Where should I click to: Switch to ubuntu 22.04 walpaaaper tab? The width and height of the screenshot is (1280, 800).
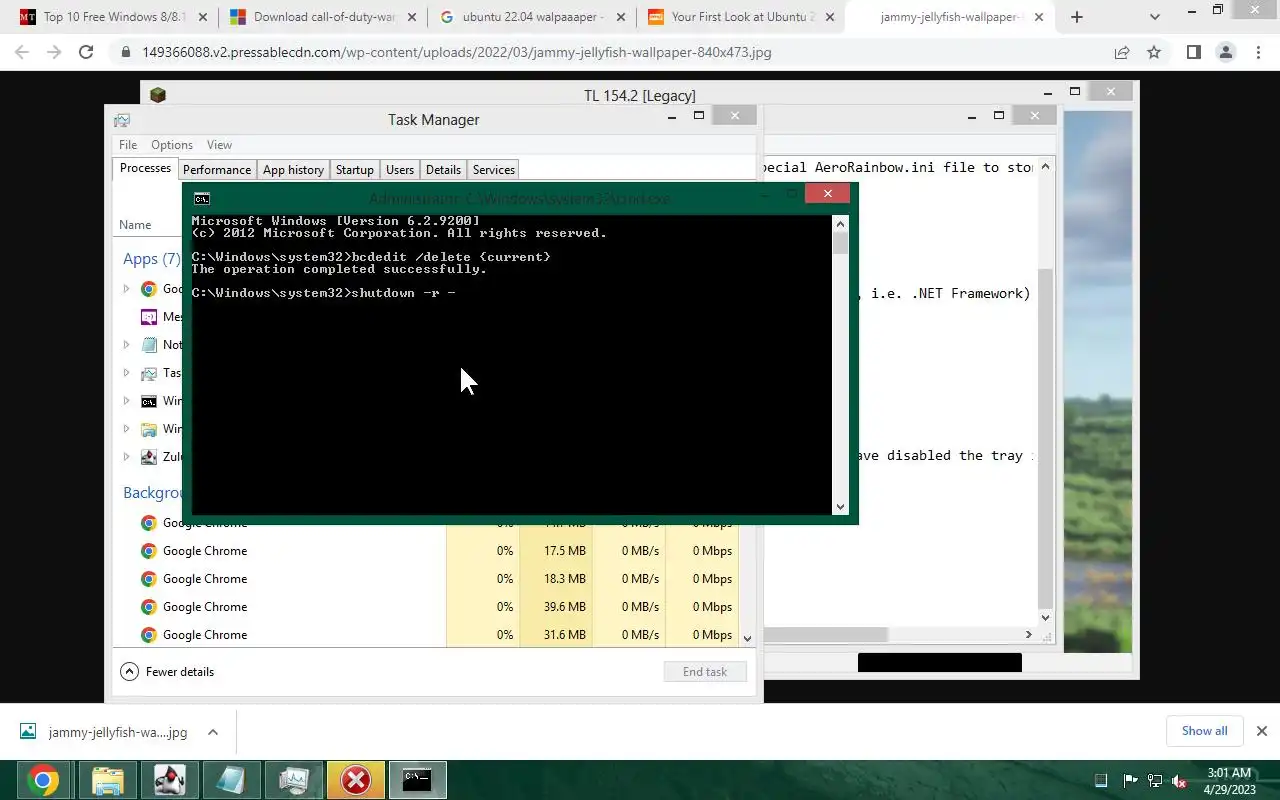click(532, 17)
